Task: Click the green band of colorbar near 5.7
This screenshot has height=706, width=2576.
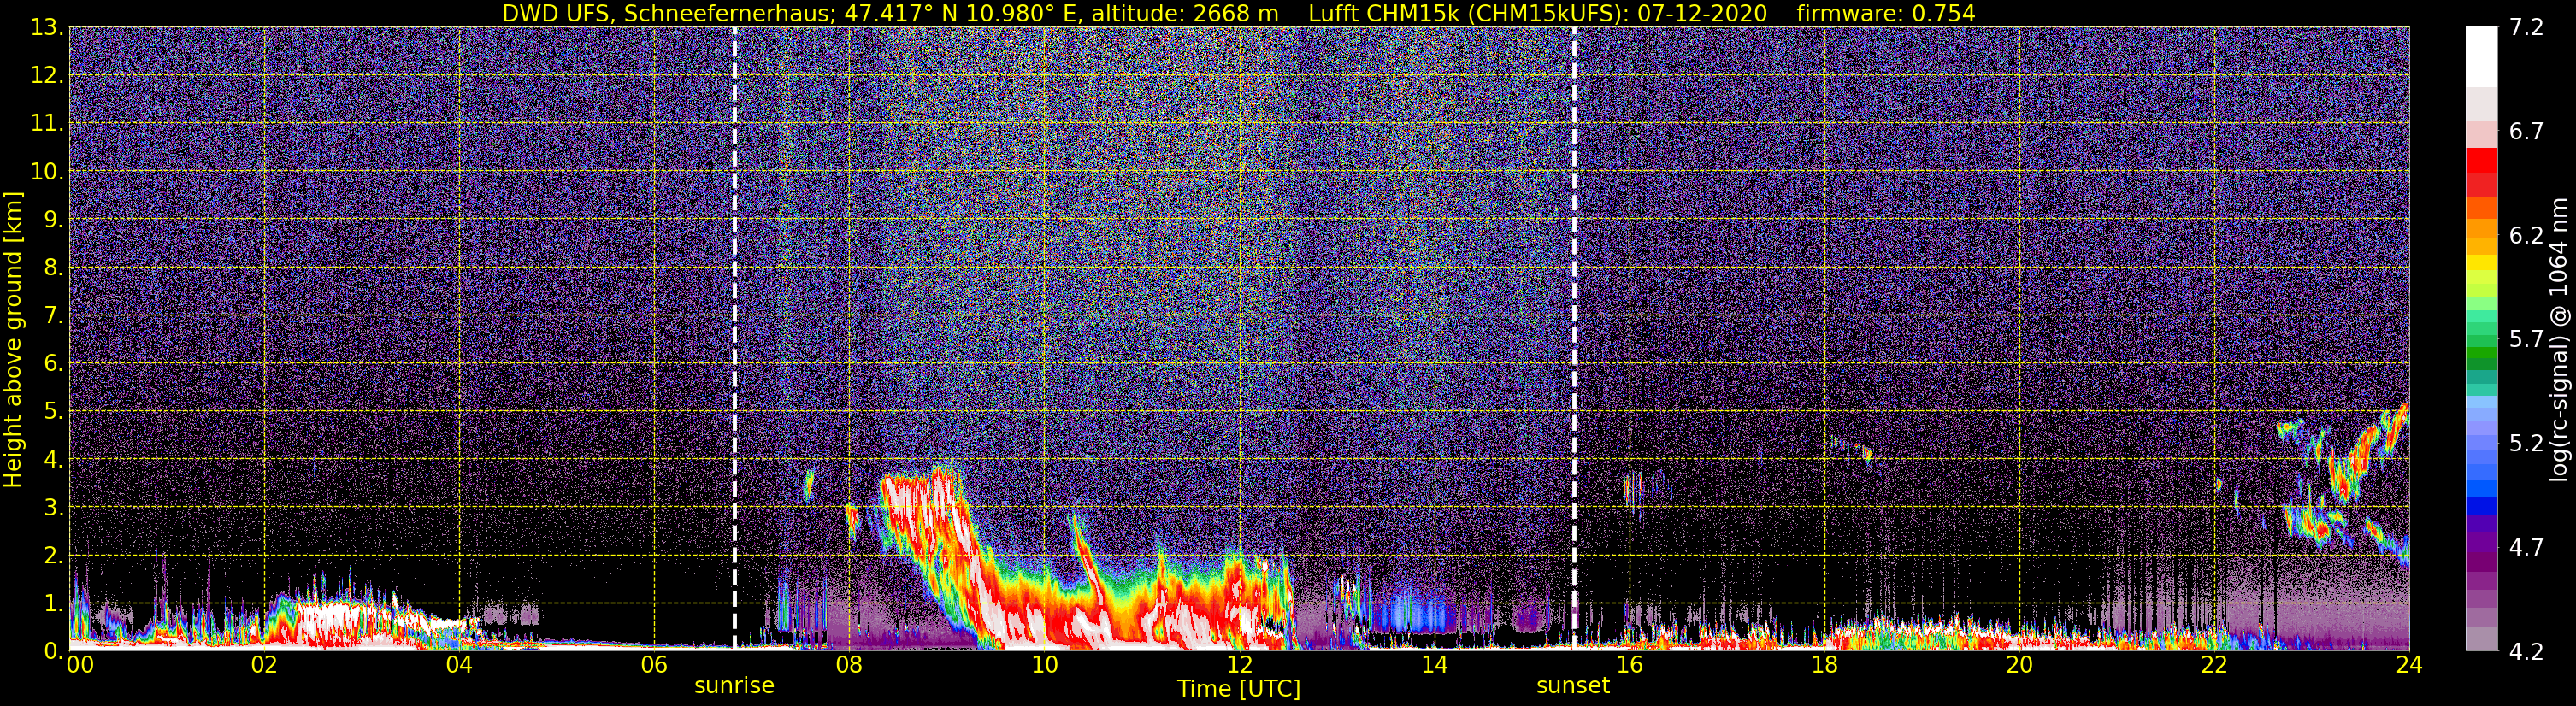Action: [2480, 340]
